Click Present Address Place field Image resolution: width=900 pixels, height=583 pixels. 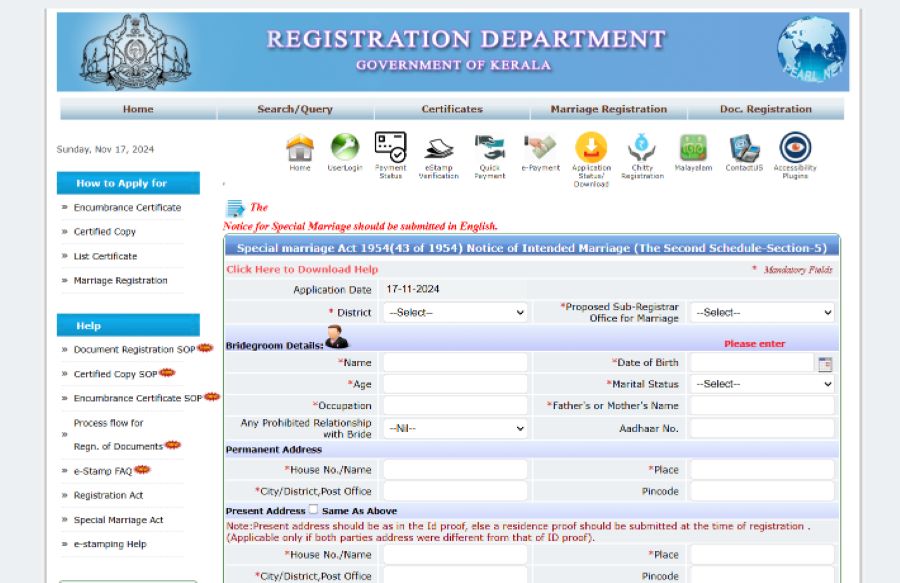762,555
